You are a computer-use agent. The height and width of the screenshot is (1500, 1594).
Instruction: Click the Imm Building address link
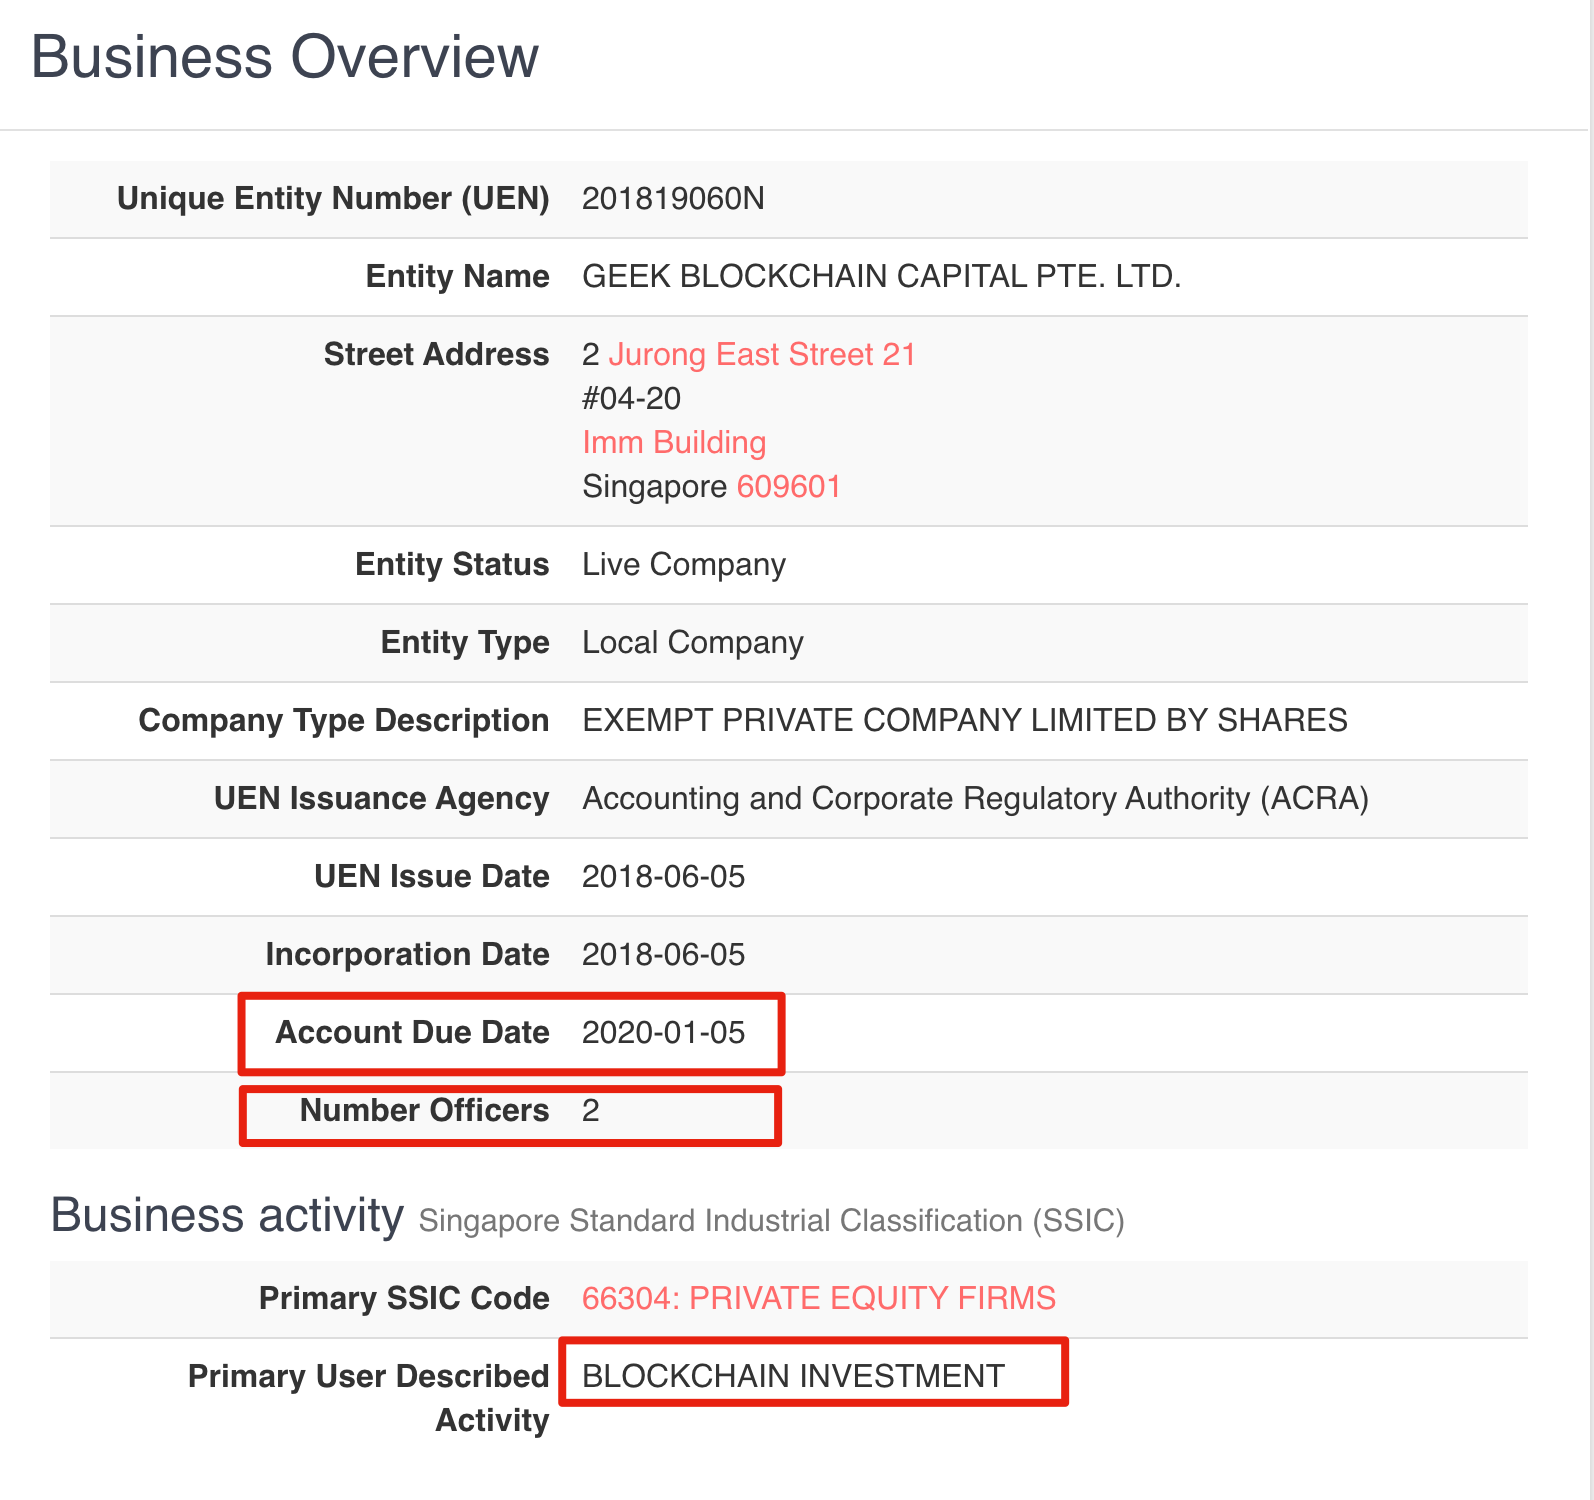(x=674, y=443)
